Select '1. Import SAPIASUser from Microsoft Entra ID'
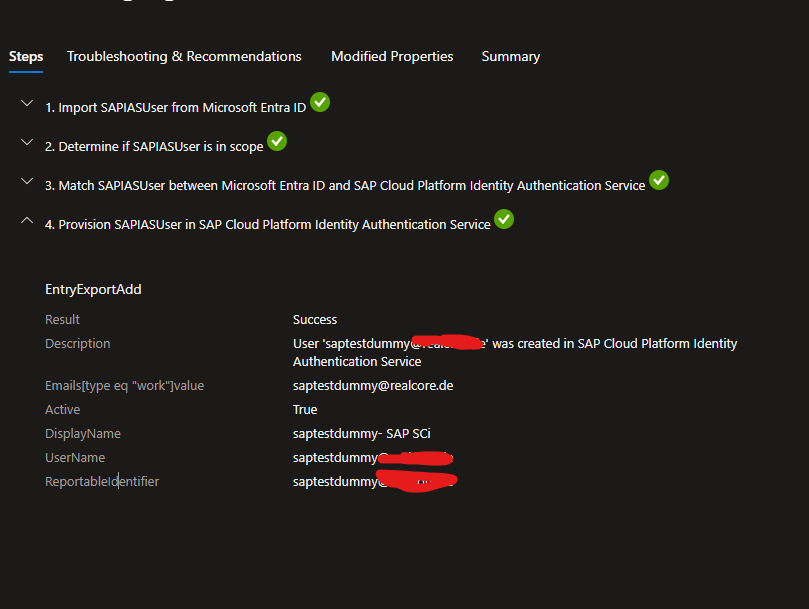 pyautogui.click(x=175, y=107)
